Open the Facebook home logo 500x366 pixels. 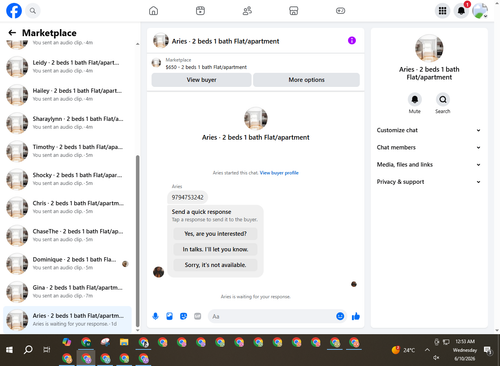[14, 11]
